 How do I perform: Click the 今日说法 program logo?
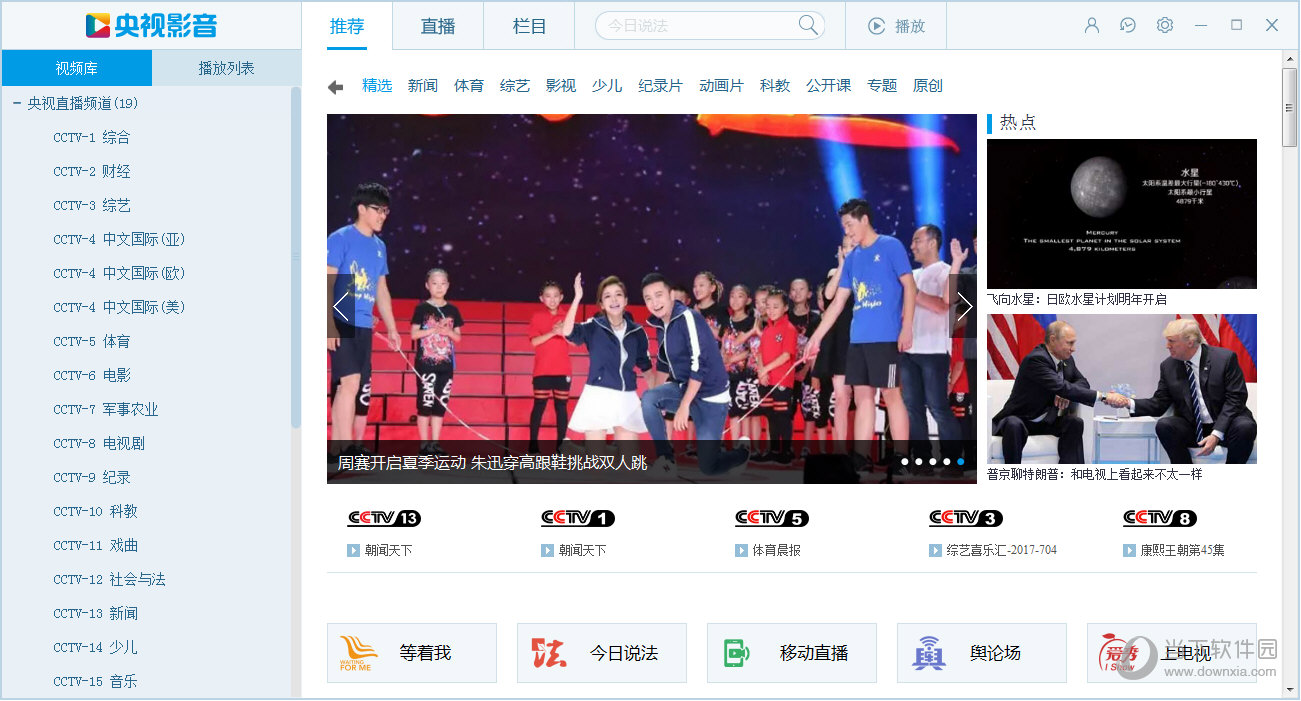click(x=549, y=653)
